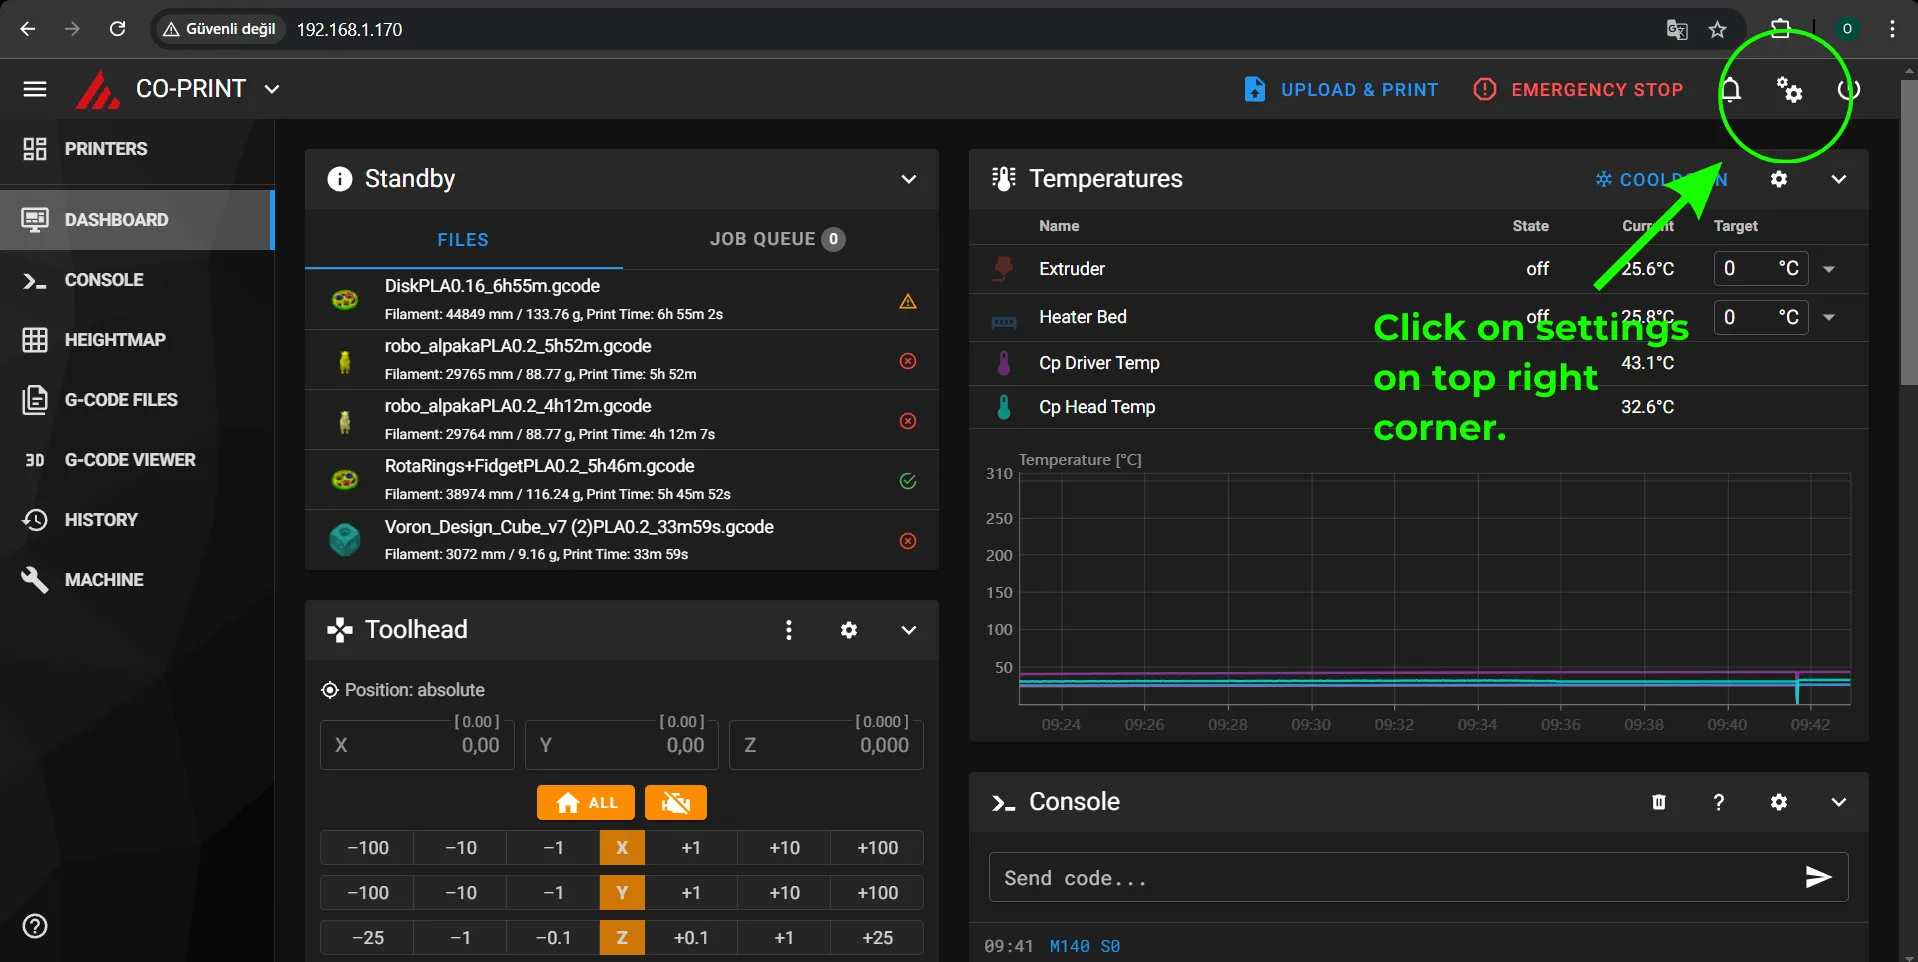1918x962 pixels.
Task: Open interface settings gears icon
Action: coord(1789,89)
